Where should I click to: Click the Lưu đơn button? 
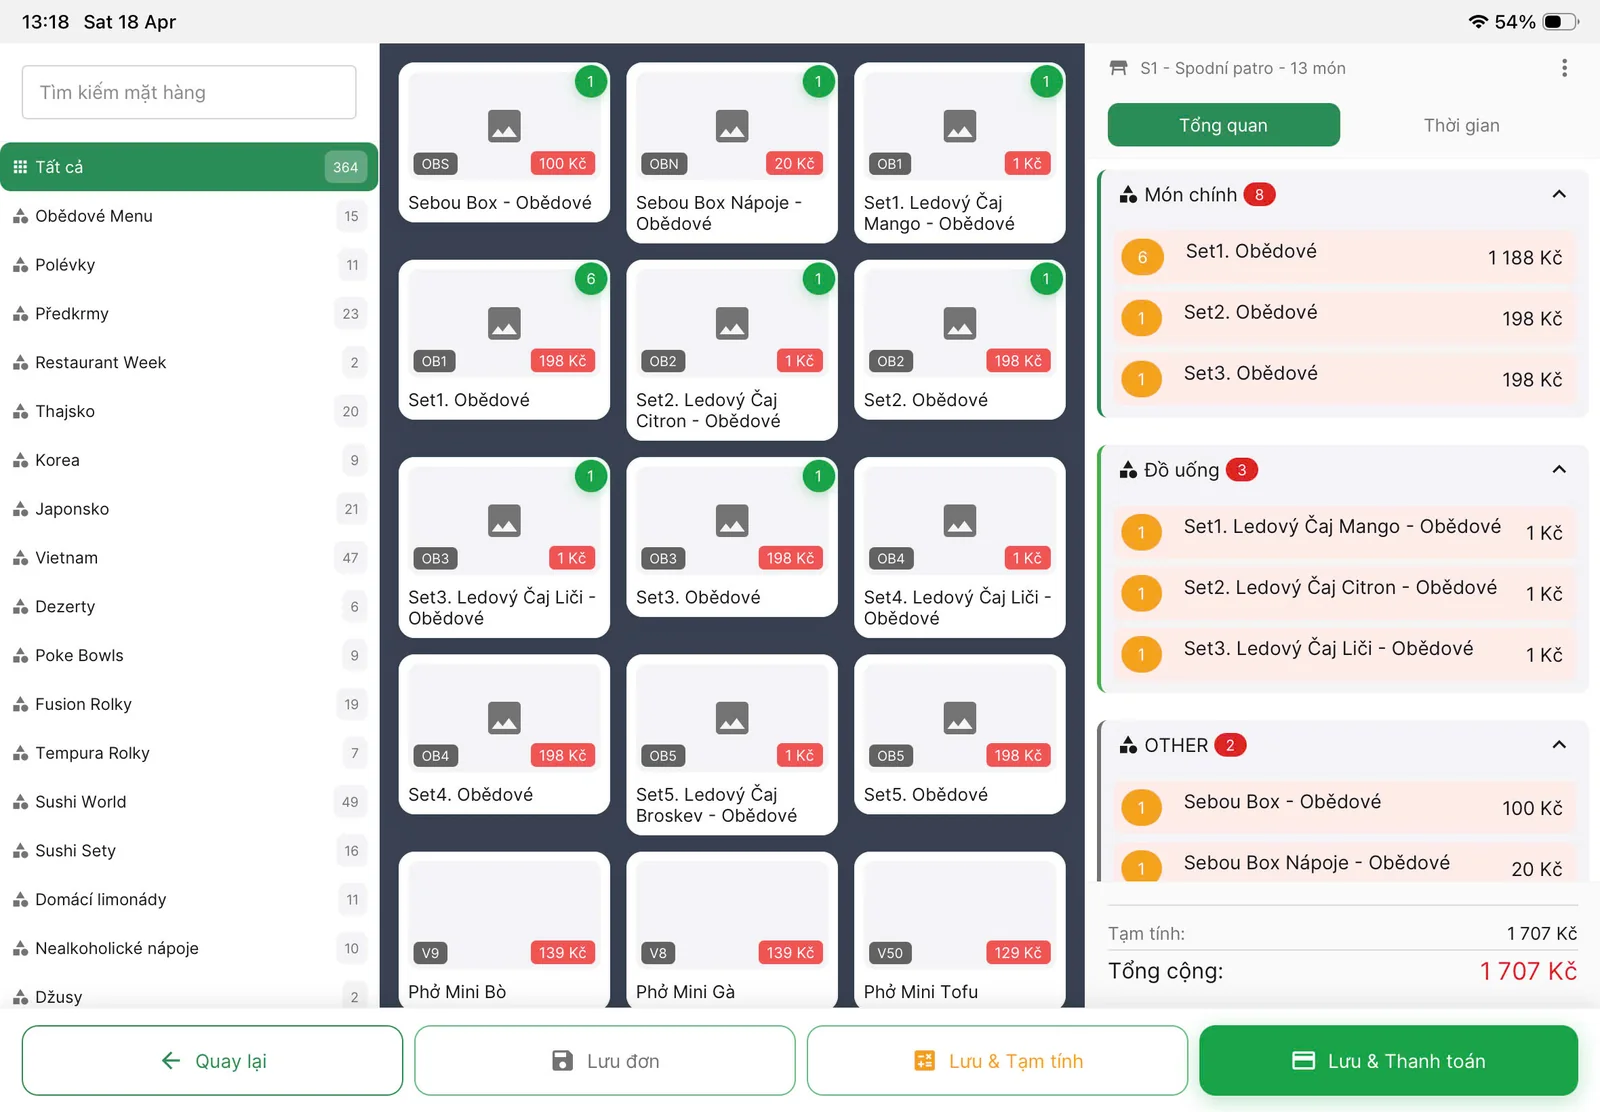click(x=605, y=1061)
